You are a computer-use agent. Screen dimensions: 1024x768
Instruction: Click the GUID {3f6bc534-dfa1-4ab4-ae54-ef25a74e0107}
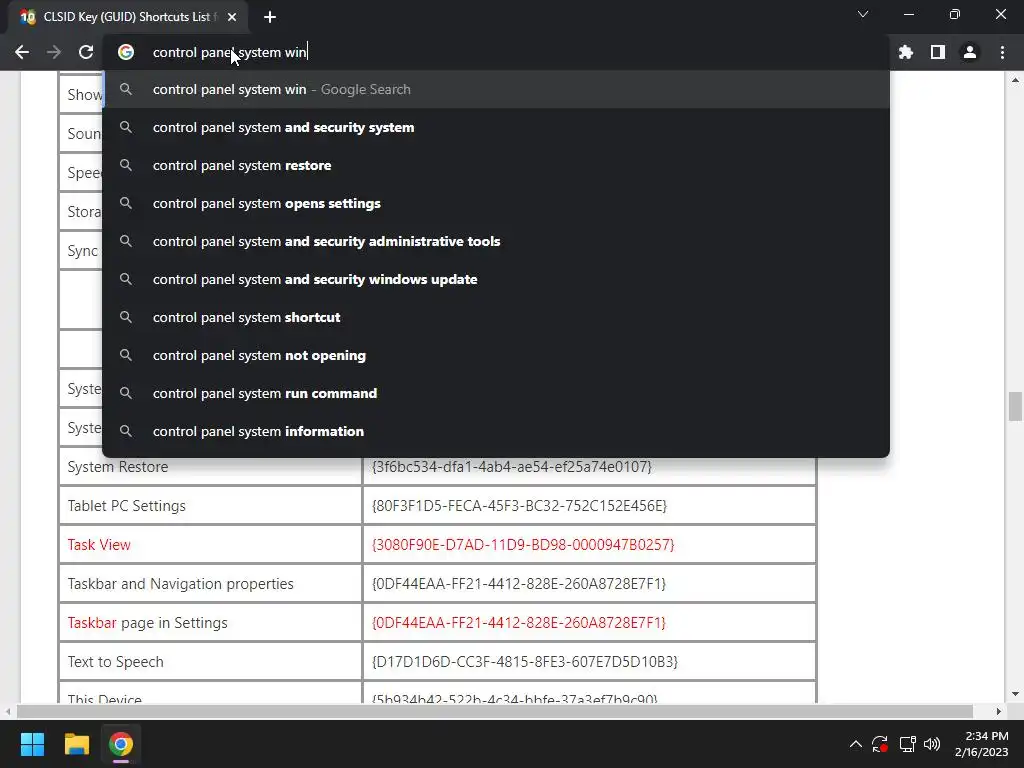tap(511, 467)
